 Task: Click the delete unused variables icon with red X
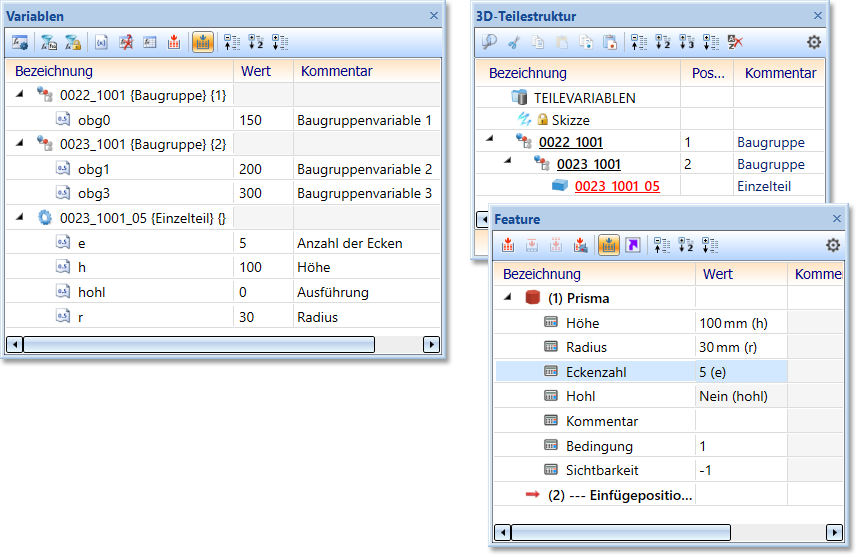pos(126,42)
